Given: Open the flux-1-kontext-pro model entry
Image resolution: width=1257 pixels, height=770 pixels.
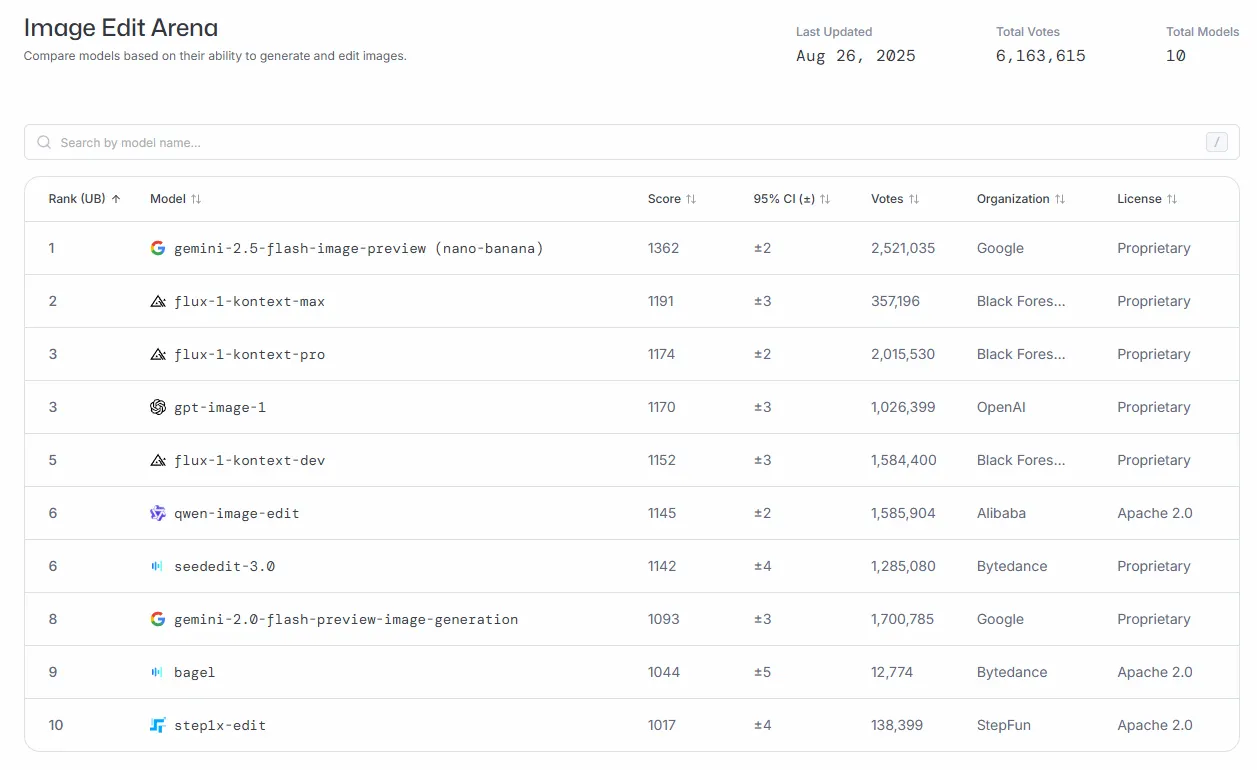Looking at the screenshot, I should 249,354.
